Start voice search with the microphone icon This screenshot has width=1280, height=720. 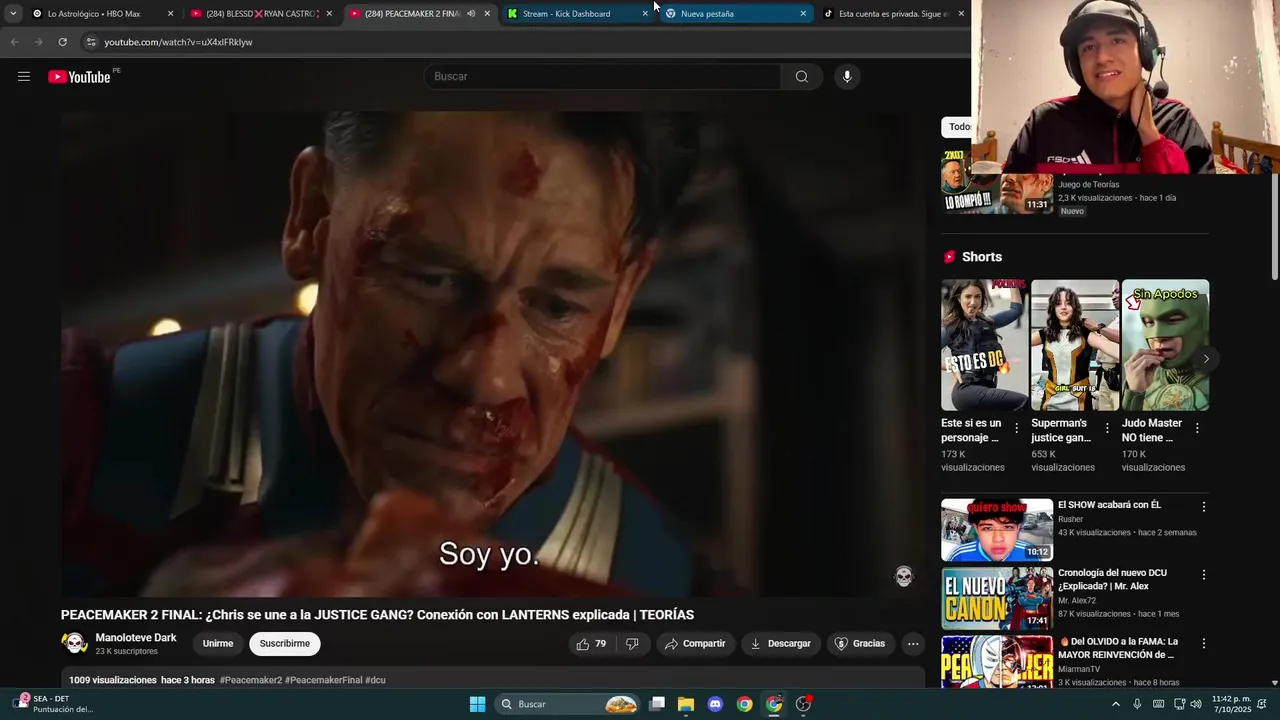847,77
